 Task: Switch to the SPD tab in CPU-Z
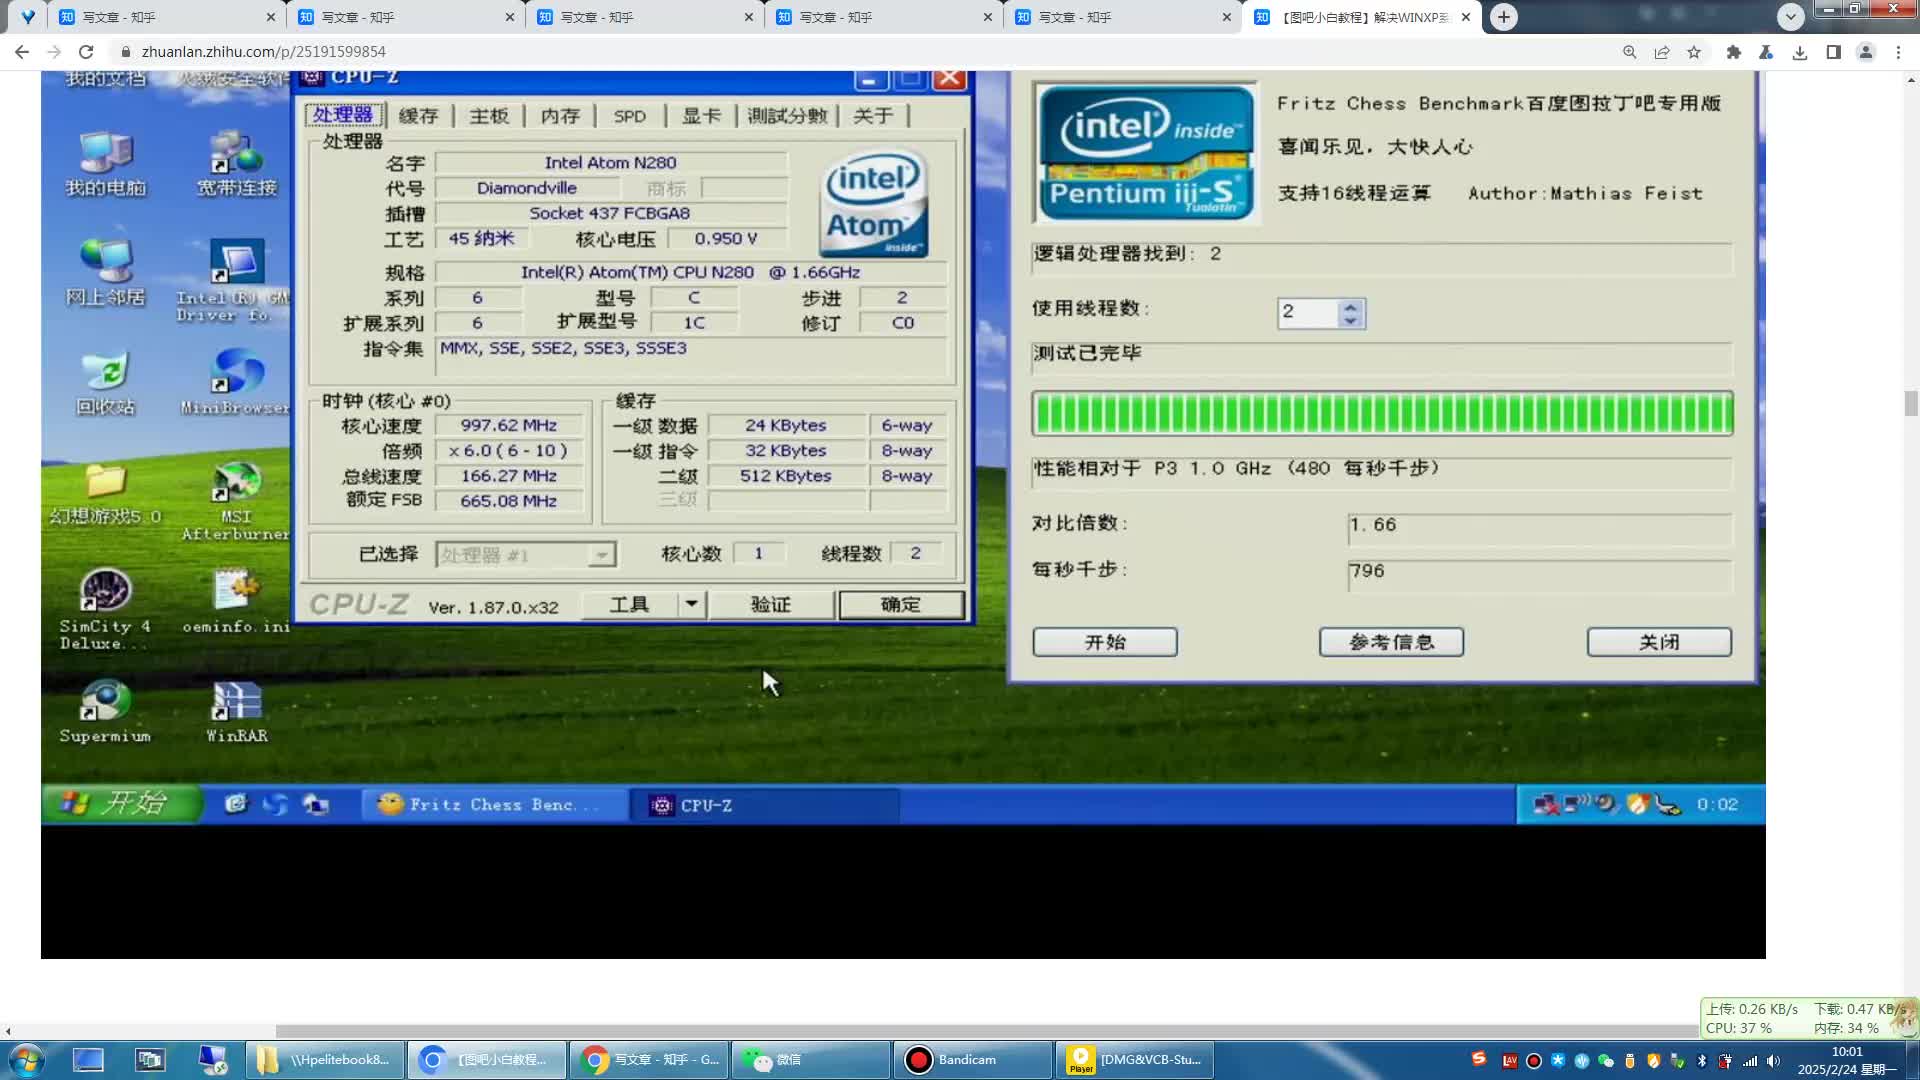(629, 115)
